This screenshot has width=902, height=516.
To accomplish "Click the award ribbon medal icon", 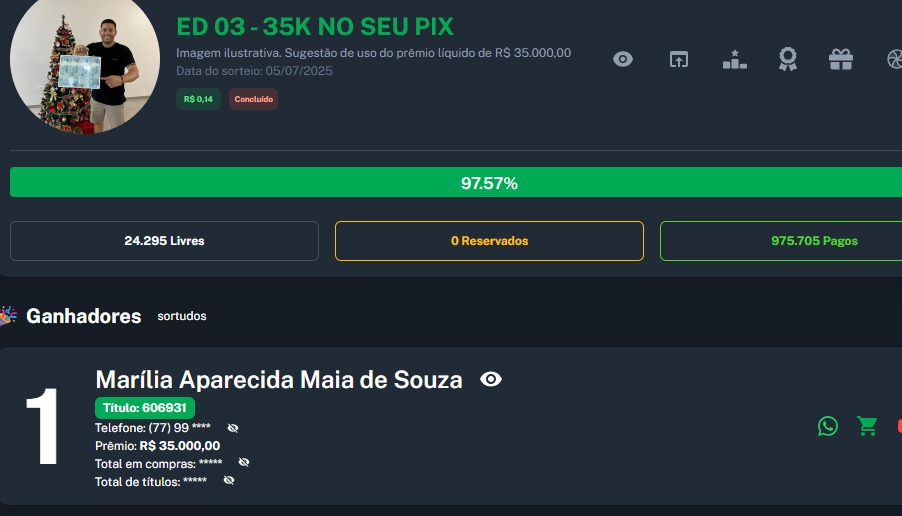I will point(788,59).
